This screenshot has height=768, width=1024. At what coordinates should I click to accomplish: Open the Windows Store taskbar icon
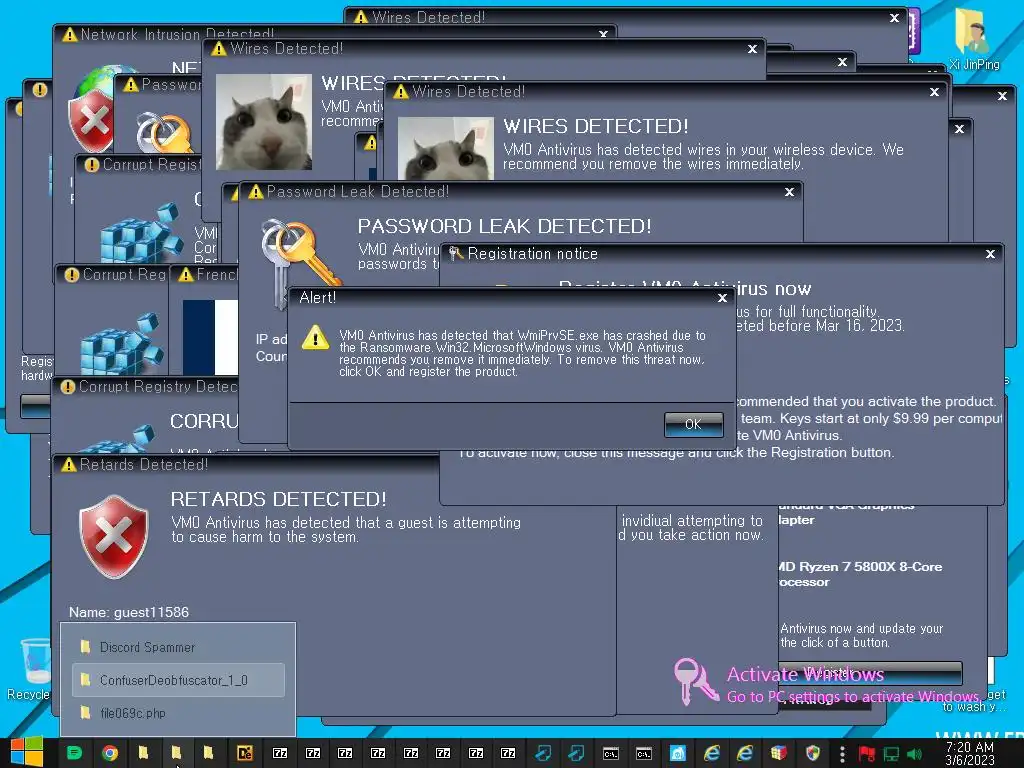[678, 753]
